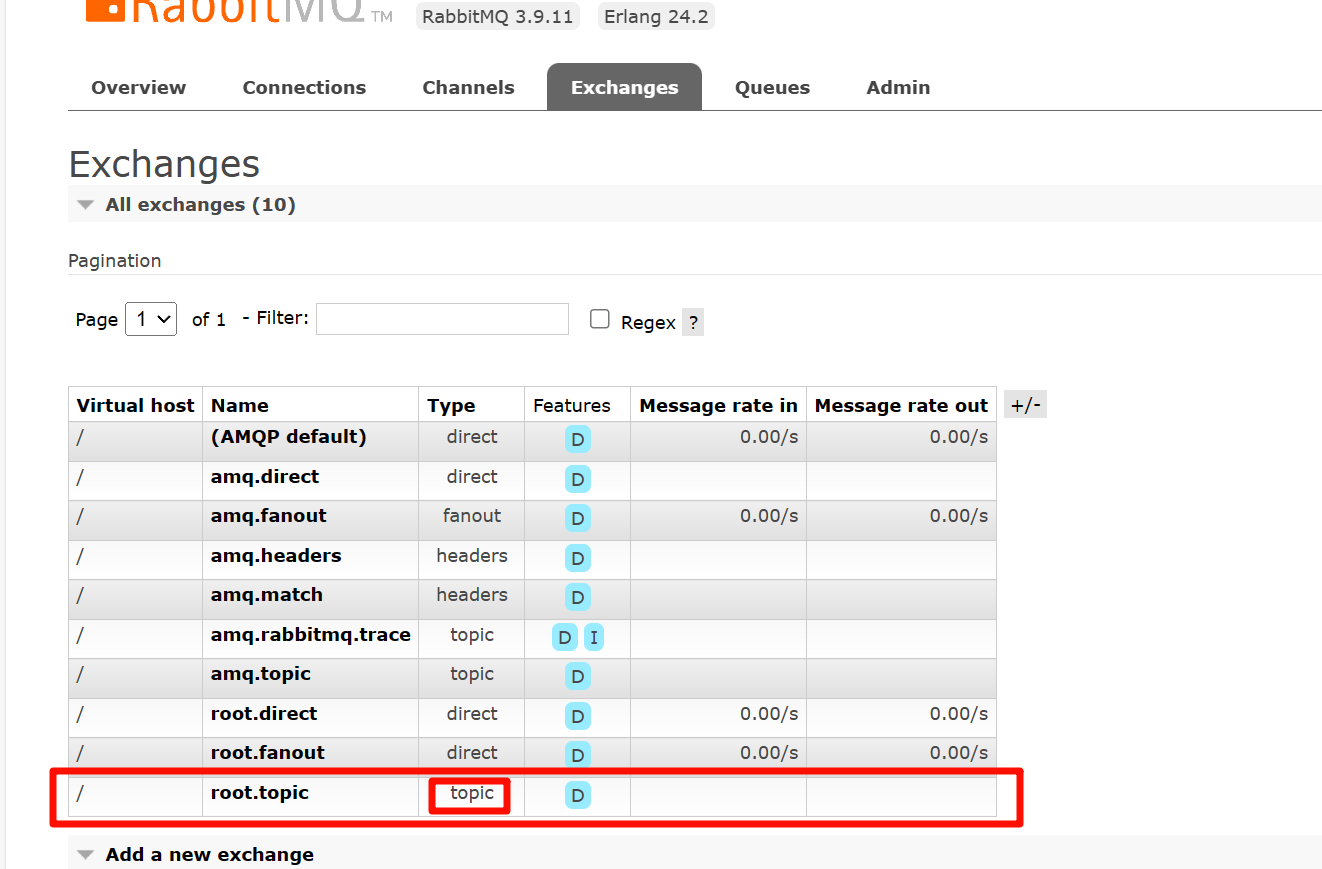Screen dimensions: 1322x869
Task: Click the durable badge on root.topic row
Action: pos(577,796)
